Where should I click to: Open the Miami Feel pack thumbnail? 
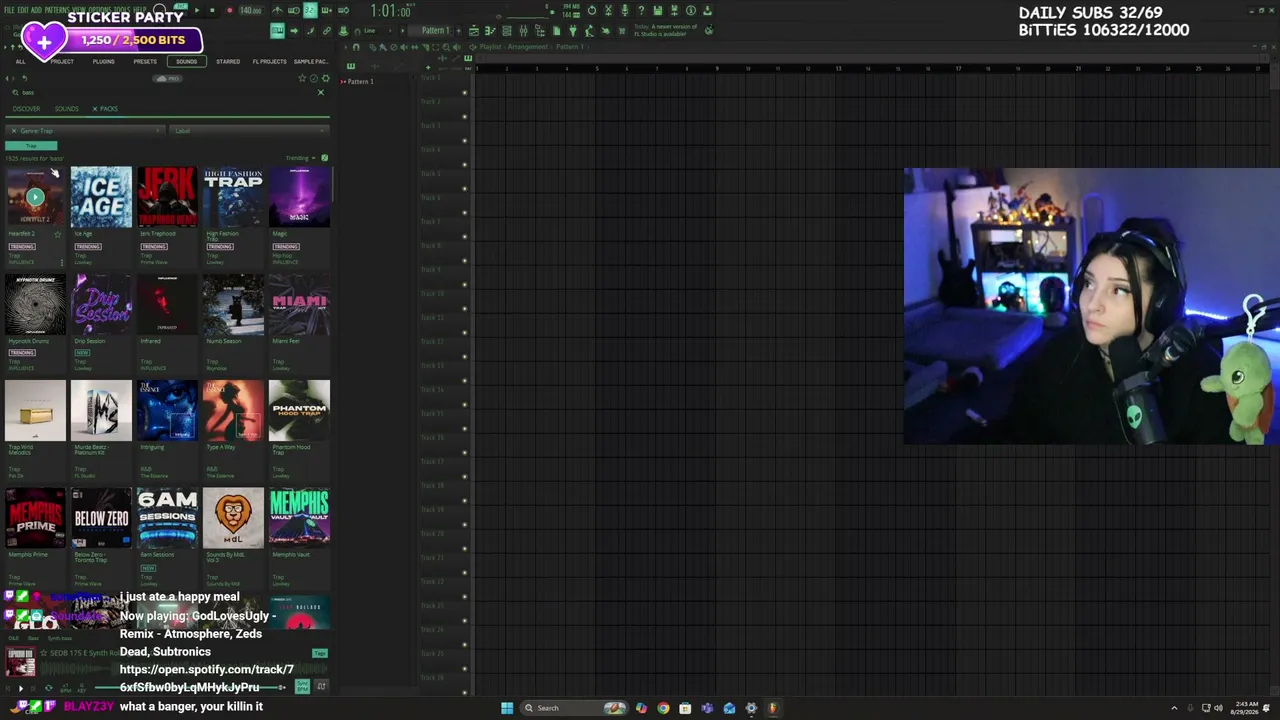pyautogui.click(x=299, y=305)
